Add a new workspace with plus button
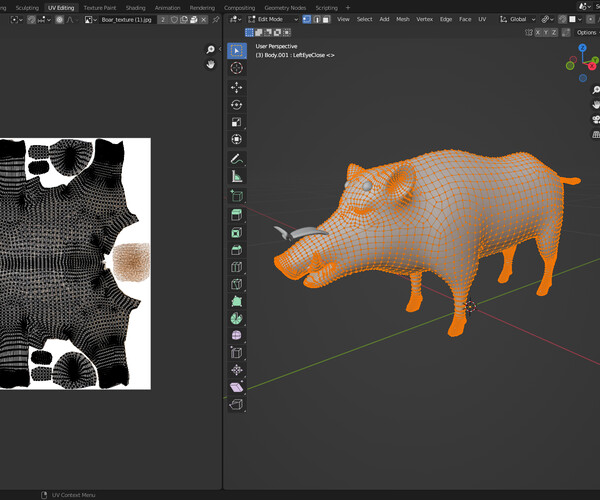600x500 pixels. (x=348, y=8)
